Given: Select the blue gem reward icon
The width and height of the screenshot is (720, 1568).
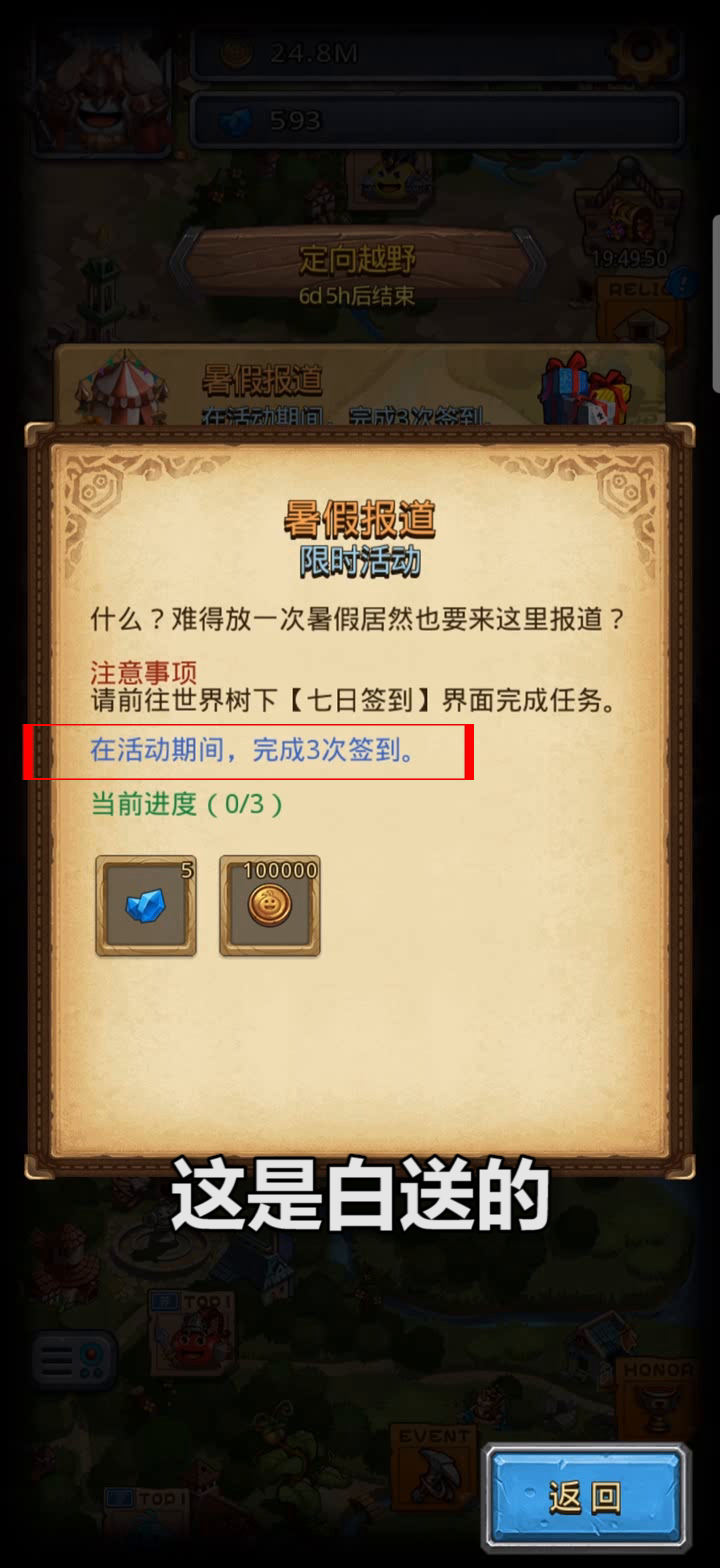Looking at the screenshot, I should tap(146, 906).
